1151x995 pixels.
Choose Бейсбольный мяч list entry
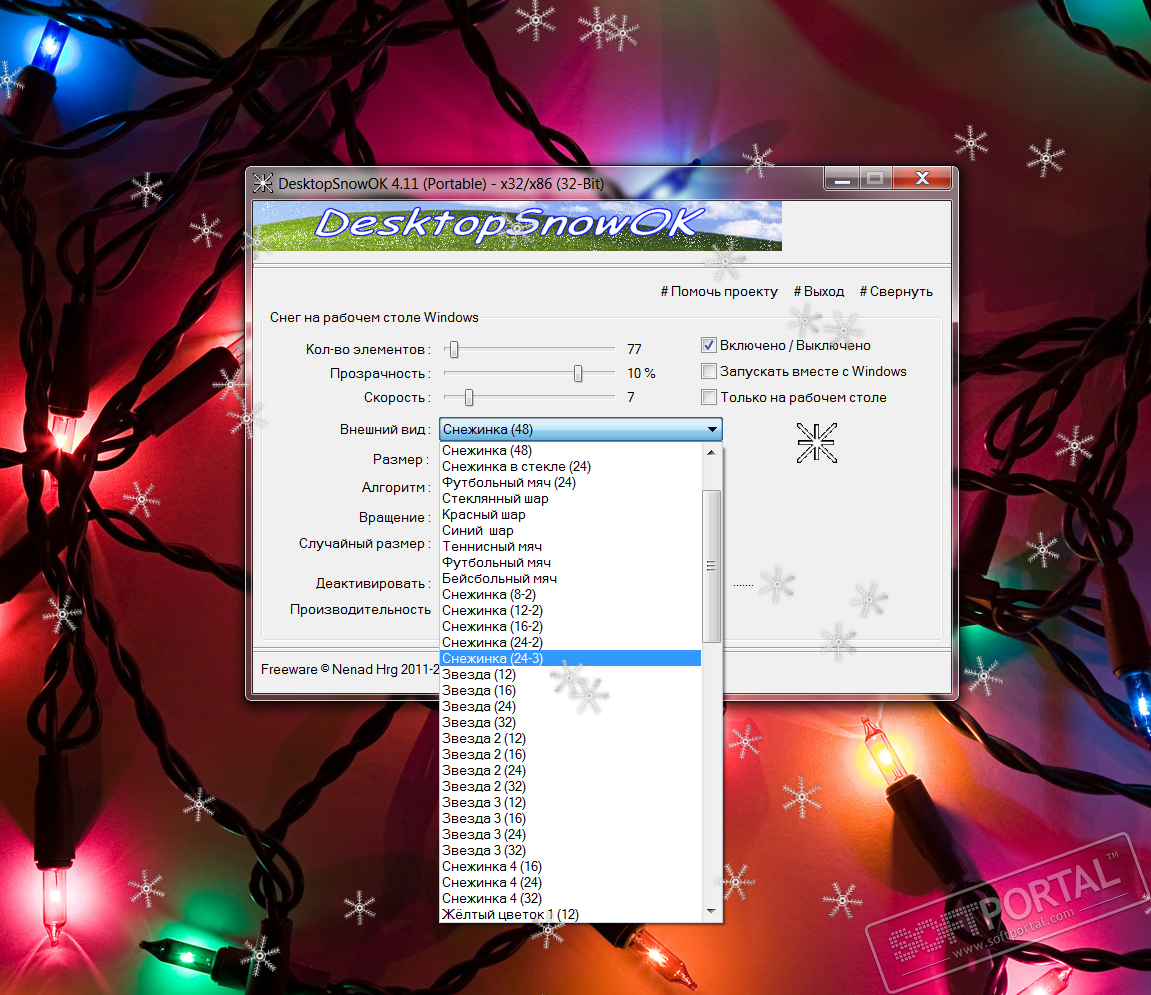570,579
